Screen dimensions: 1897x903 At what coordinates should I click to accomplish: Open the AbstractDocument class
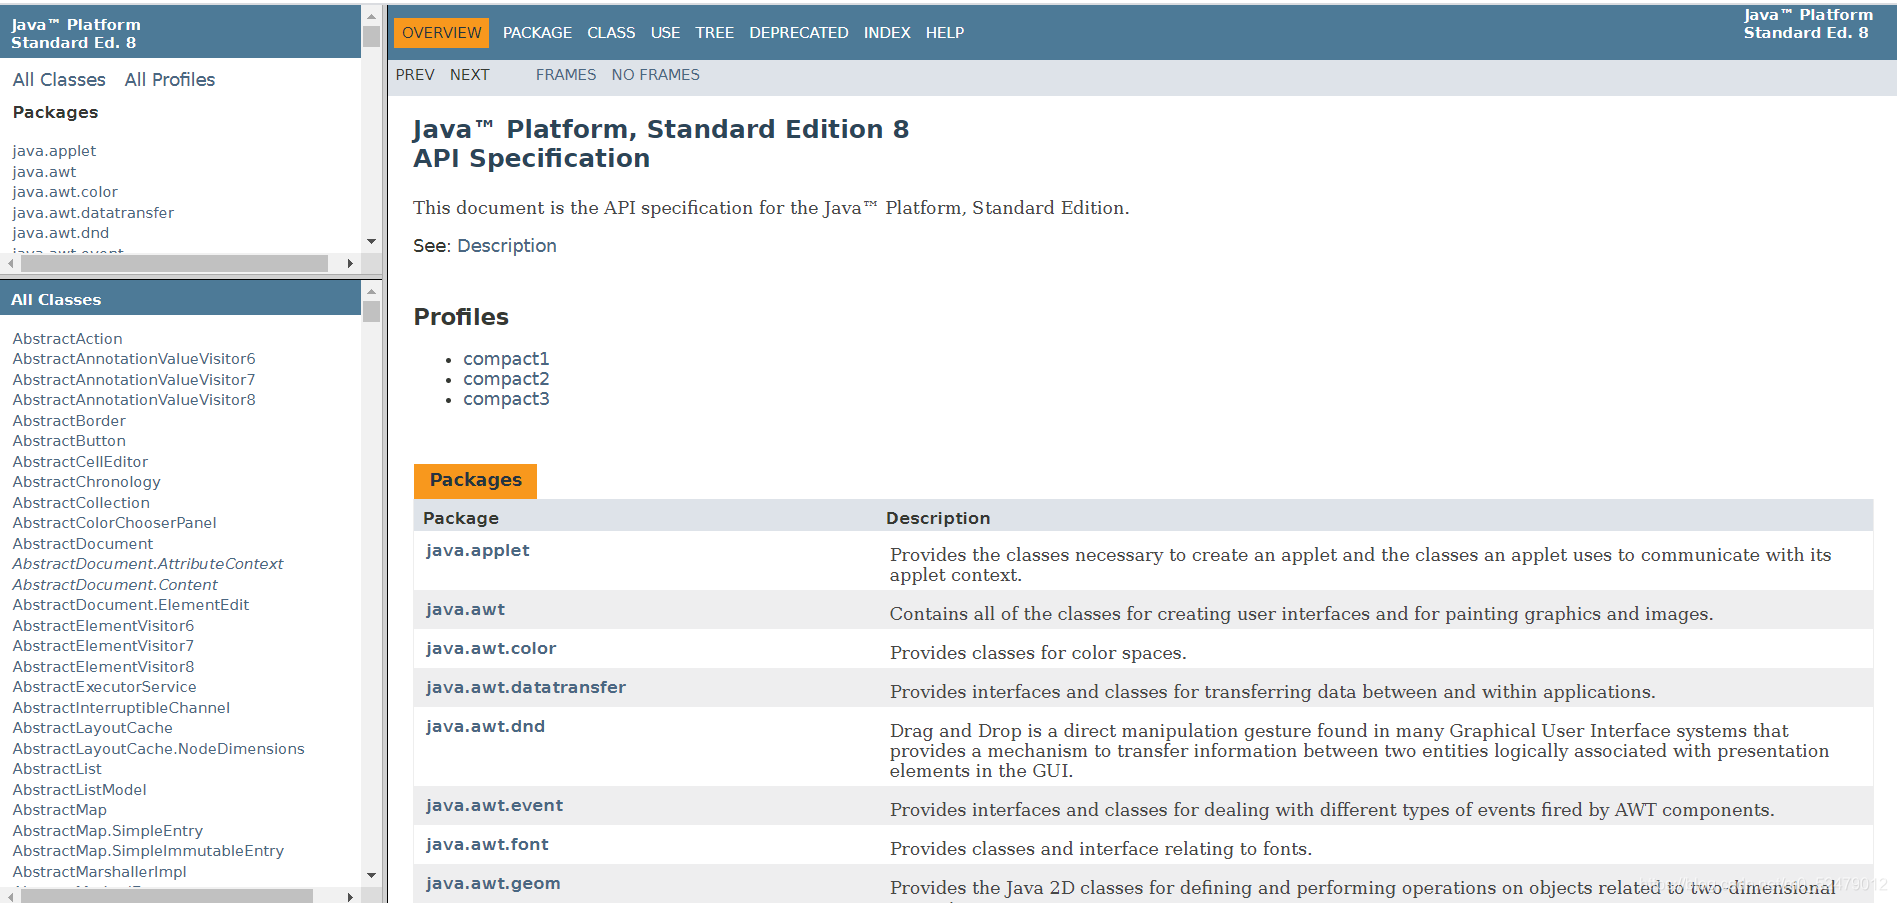[x=83, y=544]
